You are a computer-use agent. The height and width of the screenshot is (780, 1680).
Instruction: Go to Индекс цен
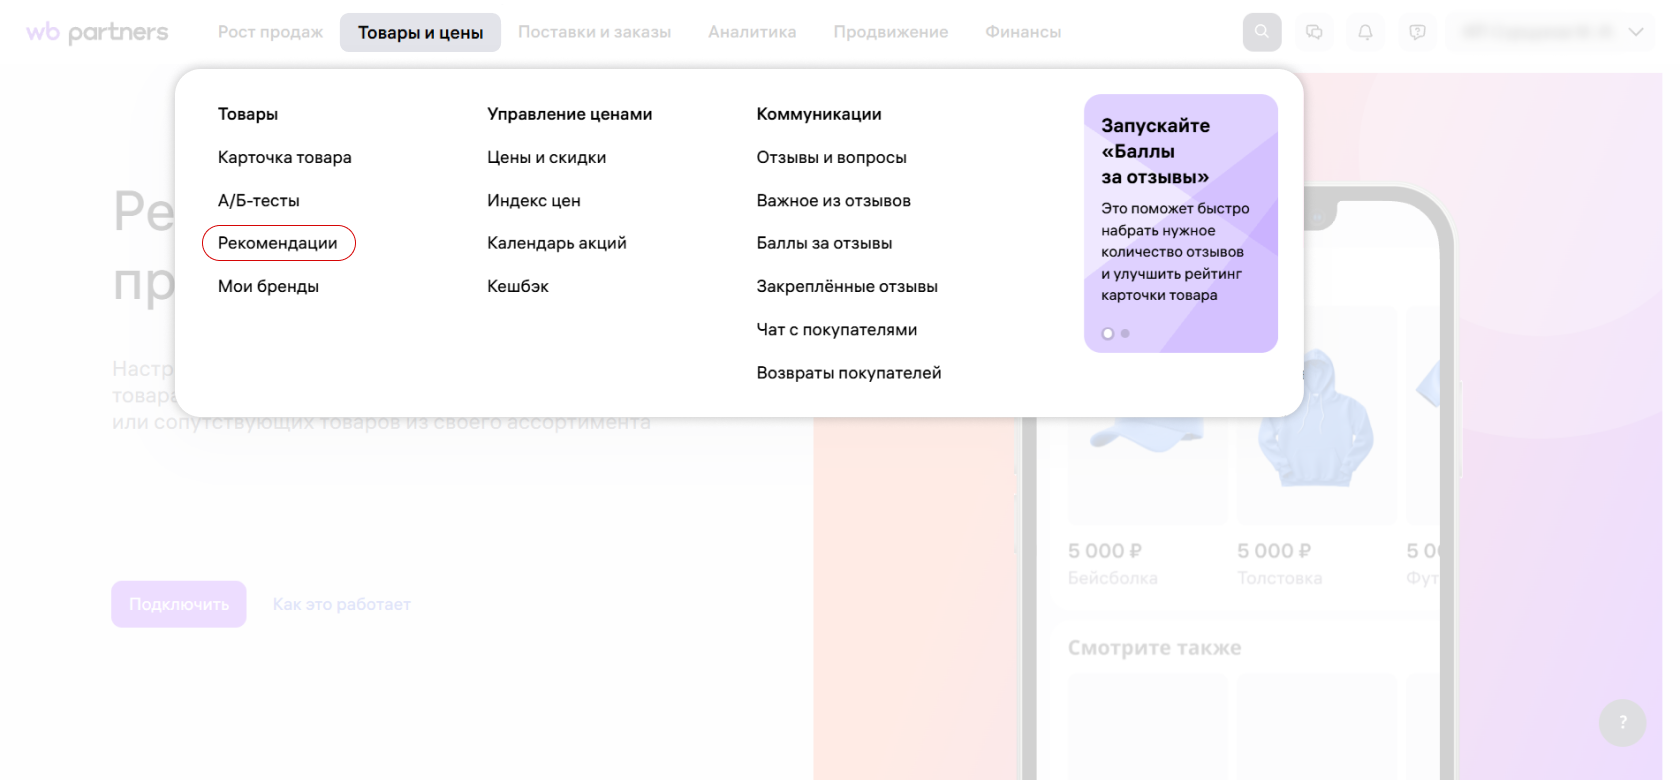[534, 200]
